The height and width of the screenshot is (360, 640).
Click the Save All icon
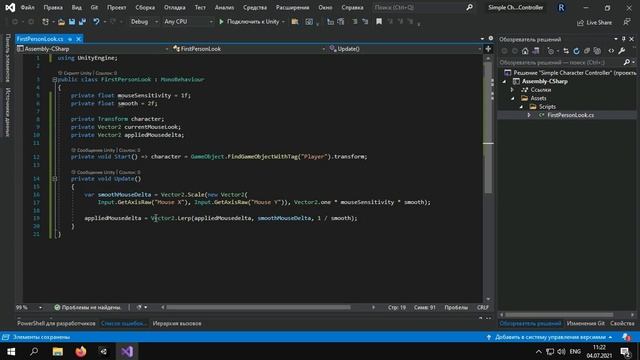(82, 22)
